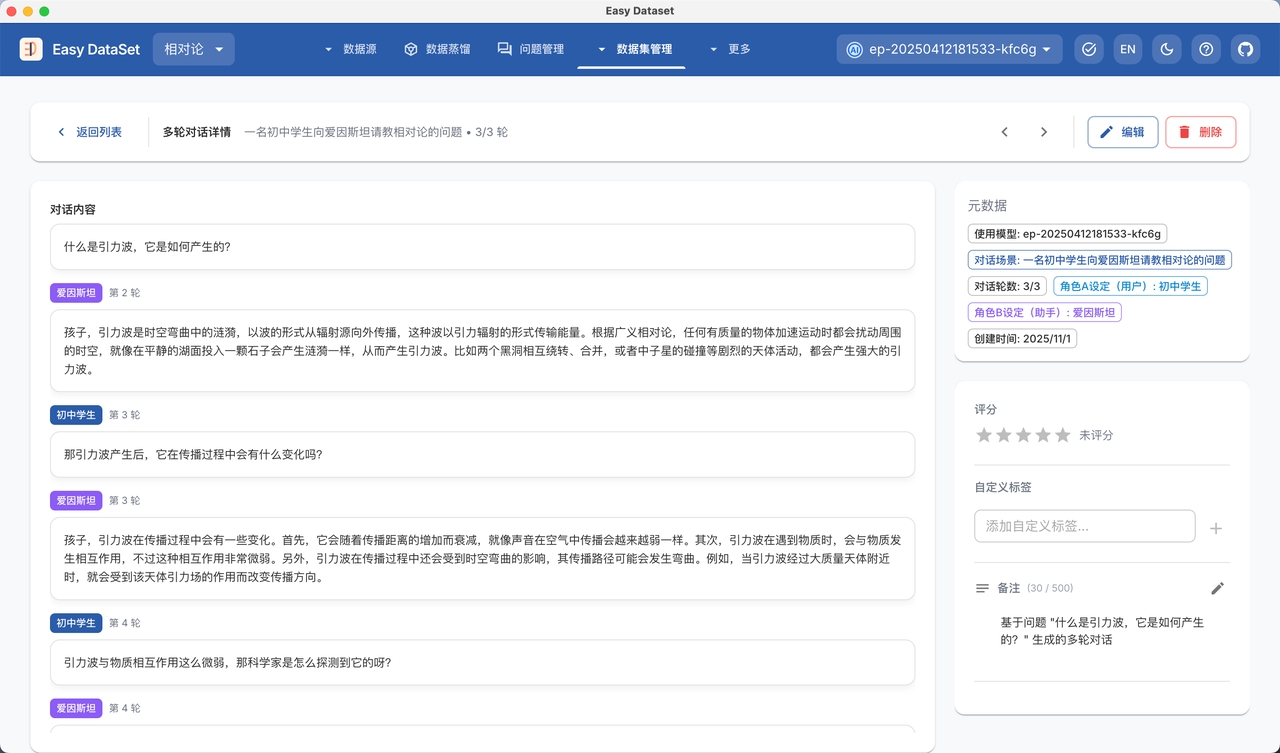Open the task check circle icon
The width and height of the screenshot is (1280, 753).
tap(1089, 49)
